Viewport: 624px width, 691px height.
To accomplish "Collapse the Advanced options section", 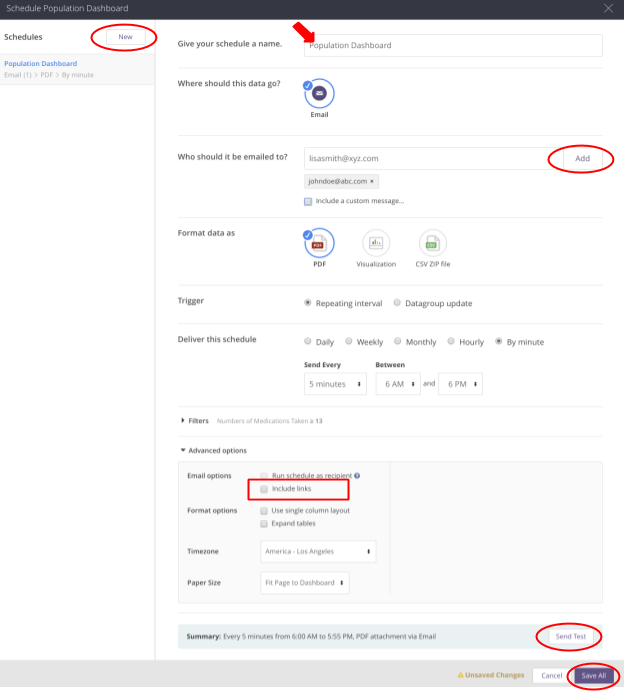I will (184, 450).
